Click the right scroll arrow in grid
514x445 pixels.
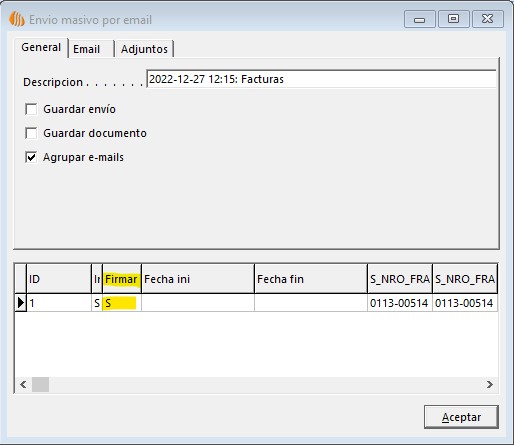pos(489,384)
